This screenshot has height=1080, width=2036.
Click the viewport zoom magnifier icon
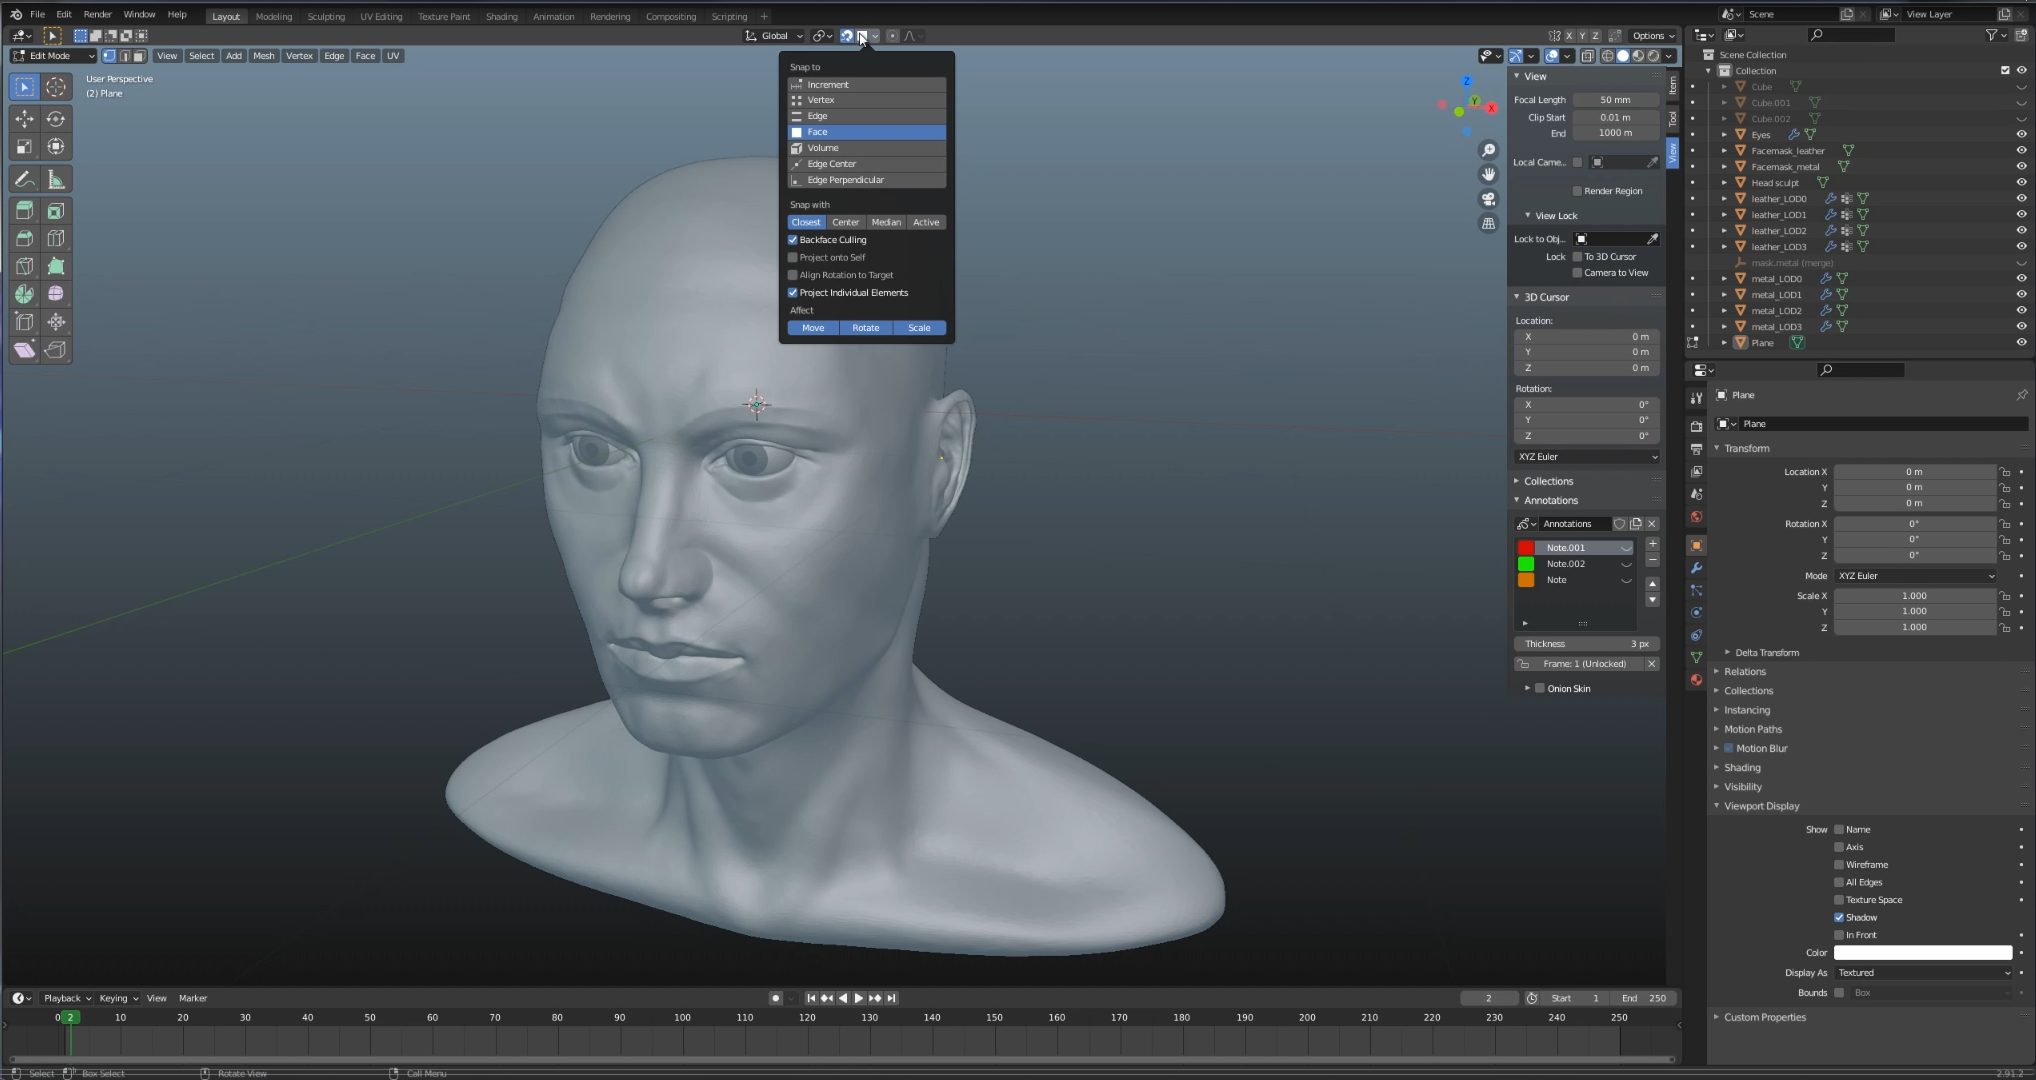pos(1489,150)
